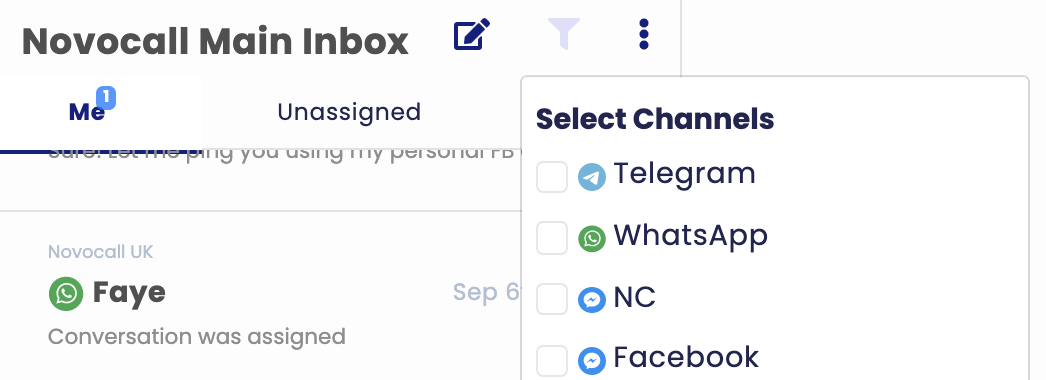Click the Telegram paper-plane icon
The image size is (1046, 380).
(x=592, y=177)
